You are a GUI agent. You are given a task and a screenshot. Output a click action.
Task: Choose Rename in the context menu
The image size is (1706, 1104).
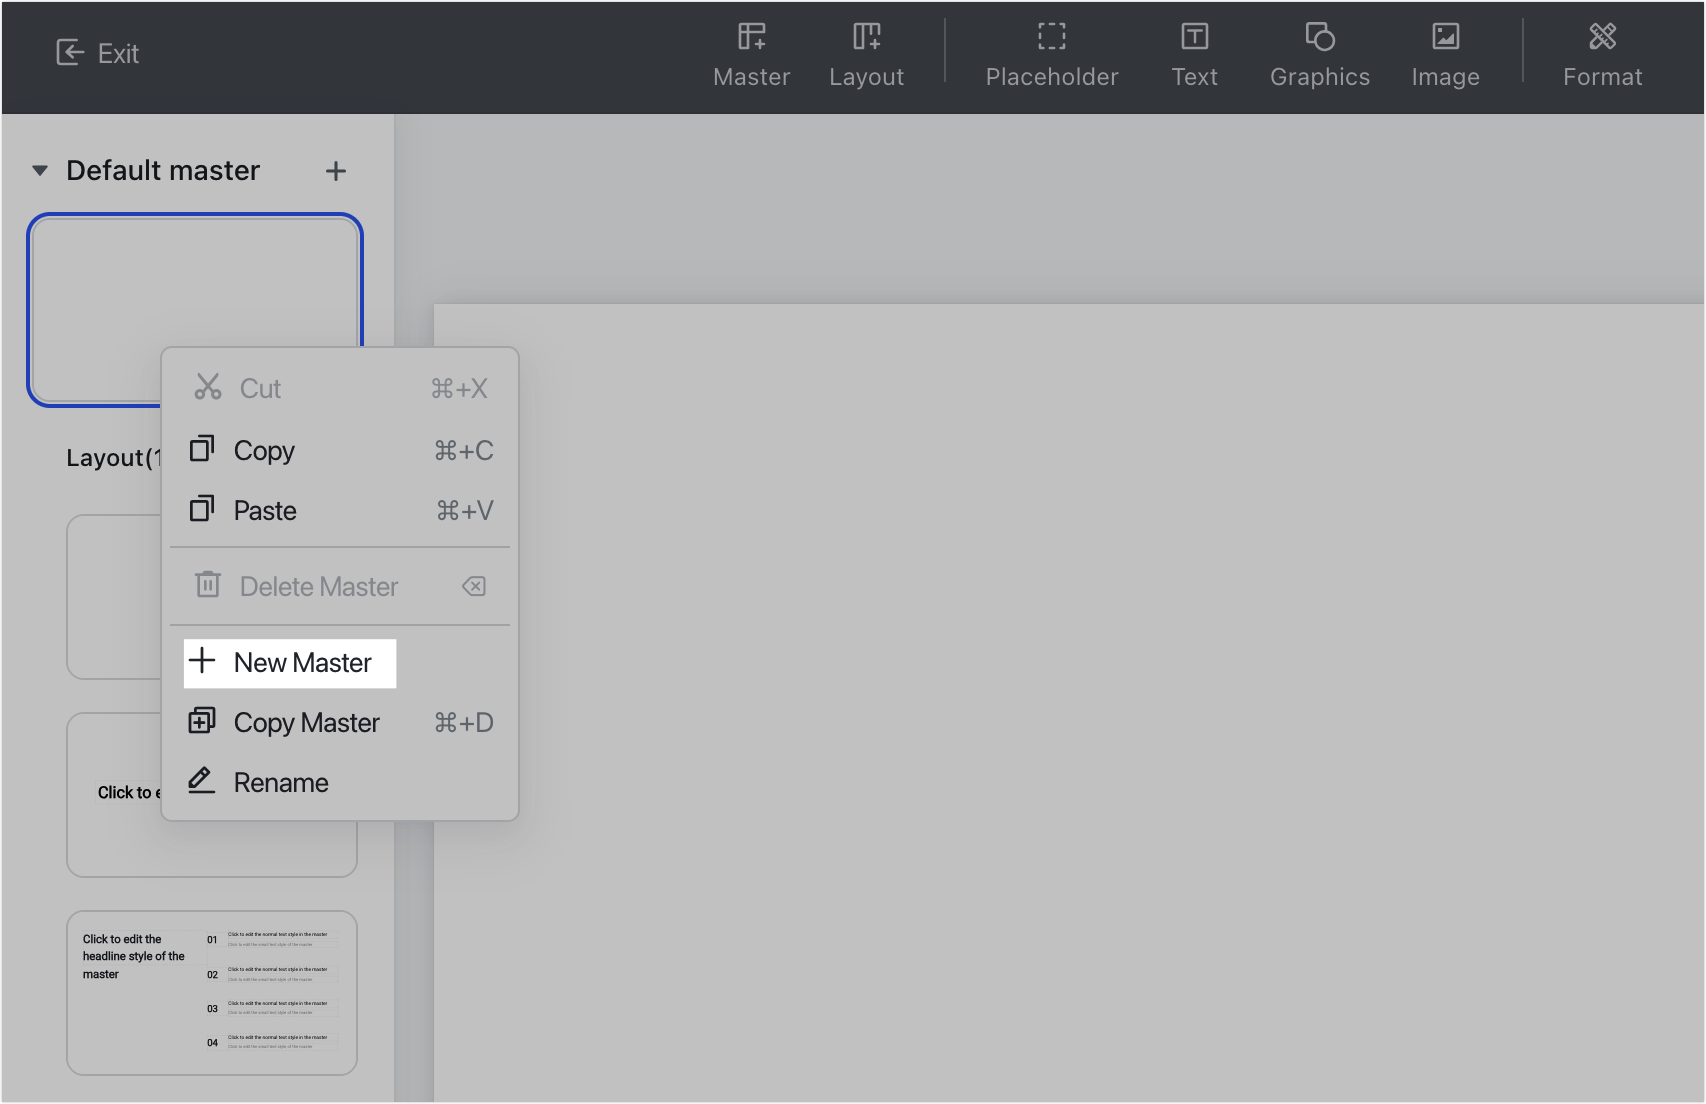tap(340, 782)
